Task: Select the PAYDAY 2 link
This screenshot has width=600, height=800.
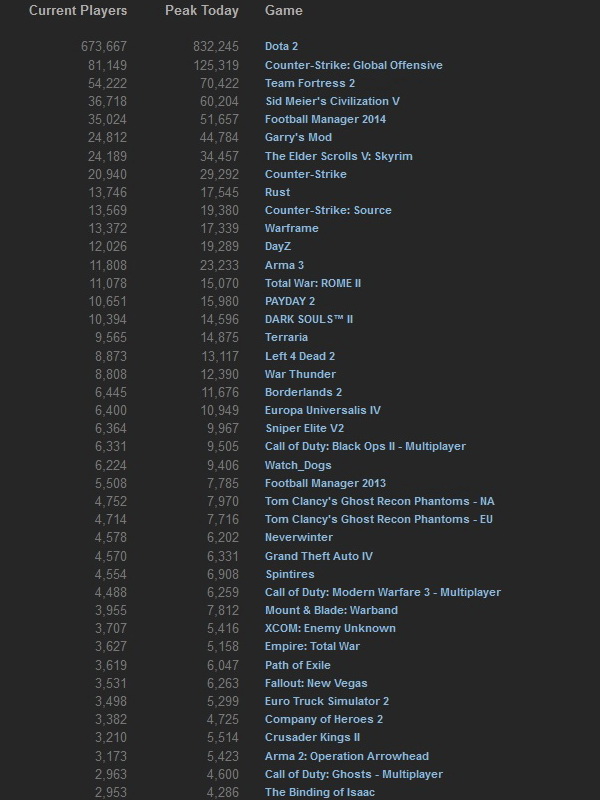Action: click(290, 301)
